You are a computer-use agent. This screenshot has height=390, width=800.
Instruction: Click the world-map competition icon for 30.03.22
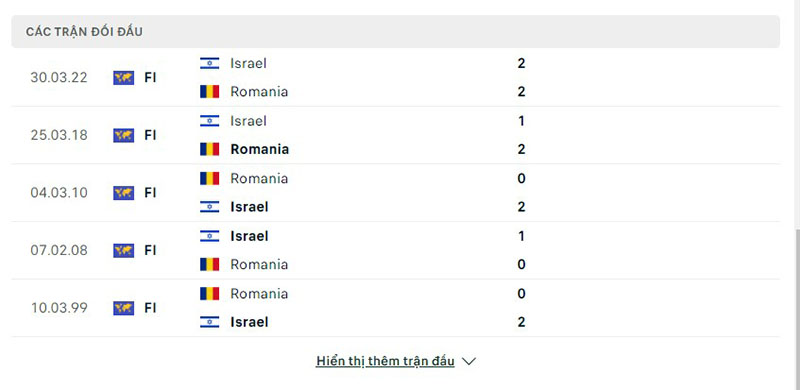[123, 78]
